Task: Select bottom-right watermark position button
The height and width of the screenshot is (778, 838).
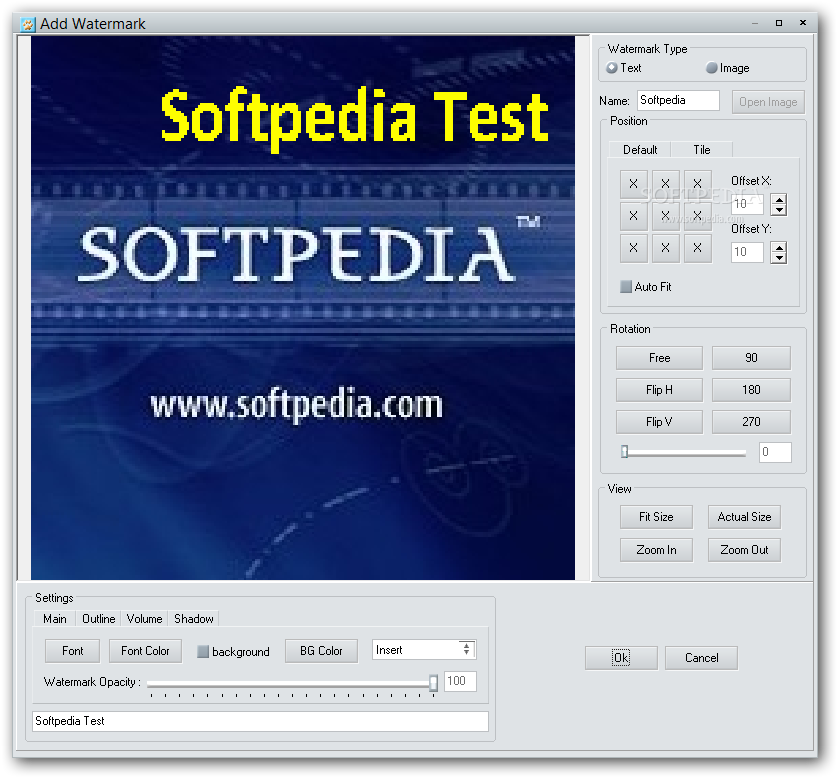Action: pos(697,248)
